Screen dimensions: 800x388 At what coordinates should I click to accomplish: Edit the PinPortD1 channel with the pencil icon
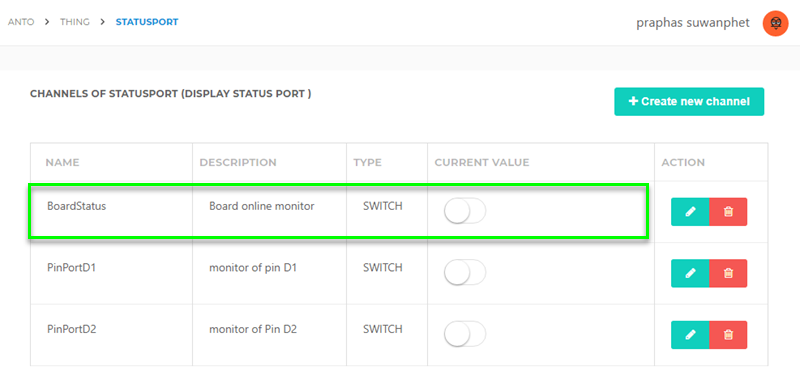[690, 273]
